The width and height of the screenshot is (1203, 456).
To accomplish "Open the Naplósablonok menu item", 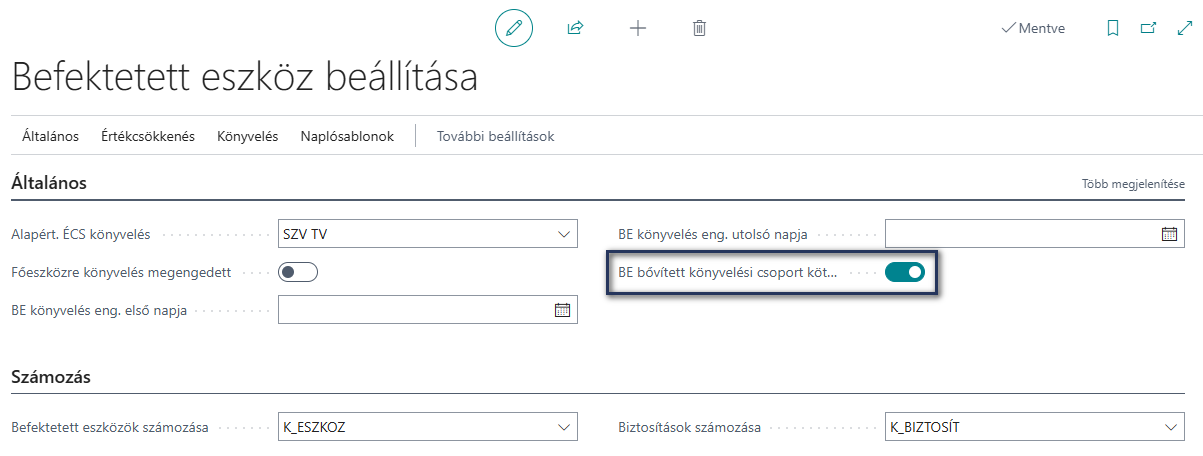I will [x=347, y=136].
